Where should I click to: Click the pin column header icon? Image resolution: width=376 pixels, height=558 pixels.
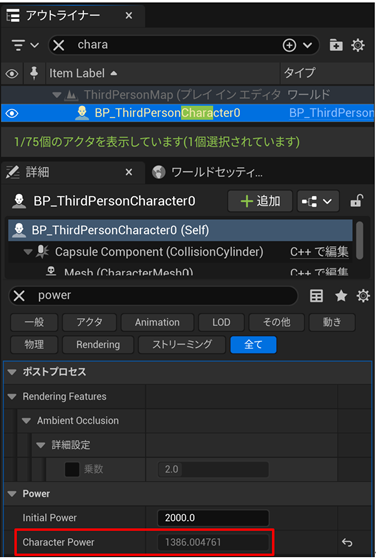[x=34, y=73]
